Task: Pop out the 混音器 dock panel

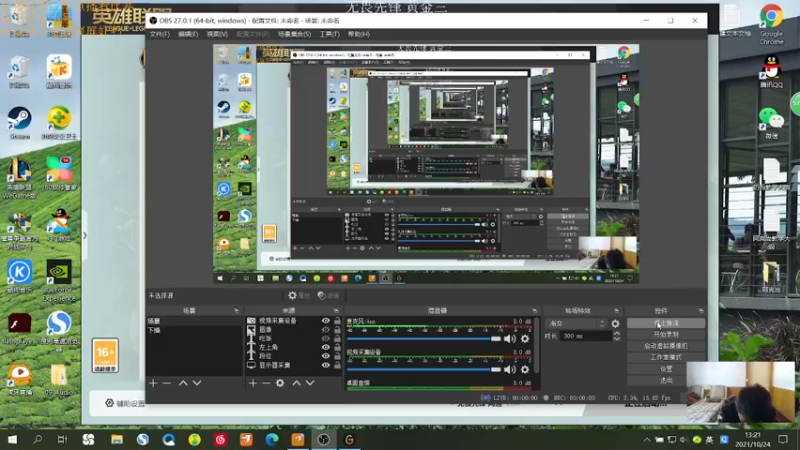Action: tap(534, 310)
